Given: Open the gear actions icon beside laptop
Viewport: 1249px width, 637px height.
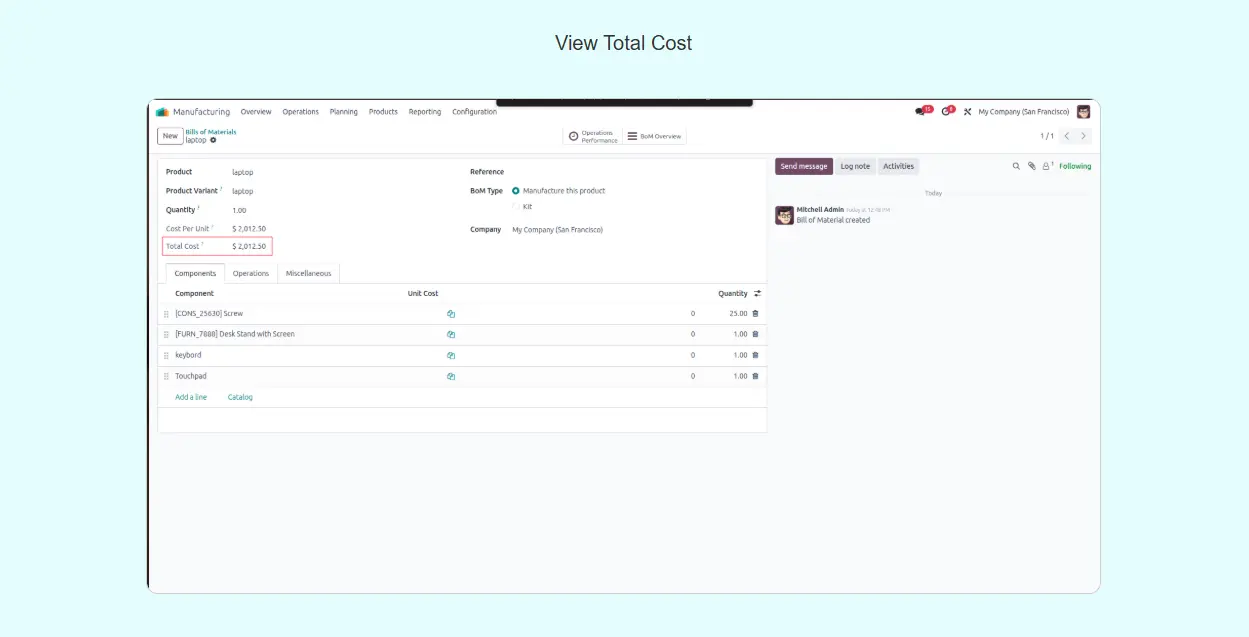Looking at the screenshot, I should (x=213, y=140).
